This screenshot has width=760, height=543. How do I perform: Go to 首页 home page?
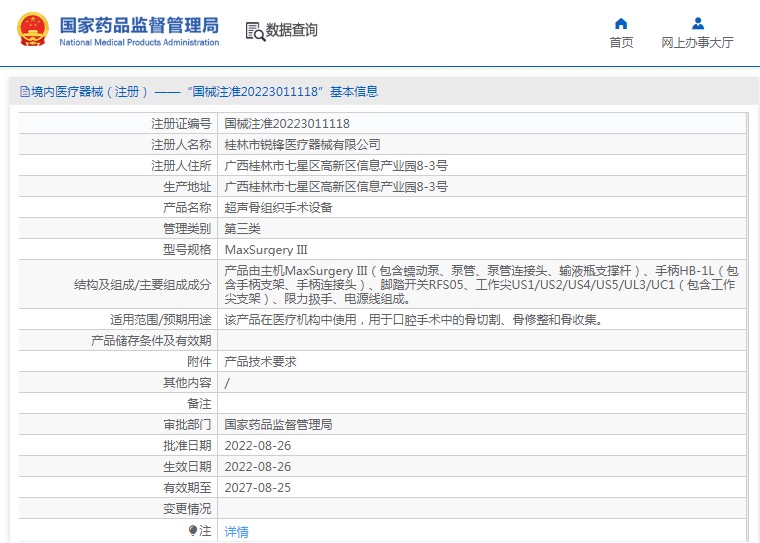(x=621, y=43)
